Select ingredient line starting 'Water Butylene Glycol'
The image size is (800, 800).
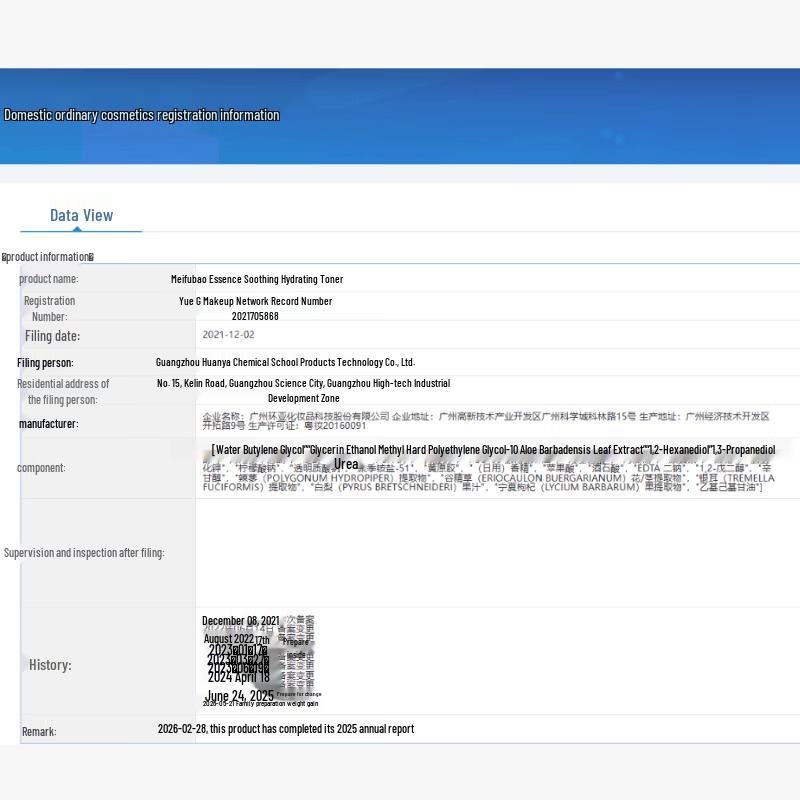493,450
